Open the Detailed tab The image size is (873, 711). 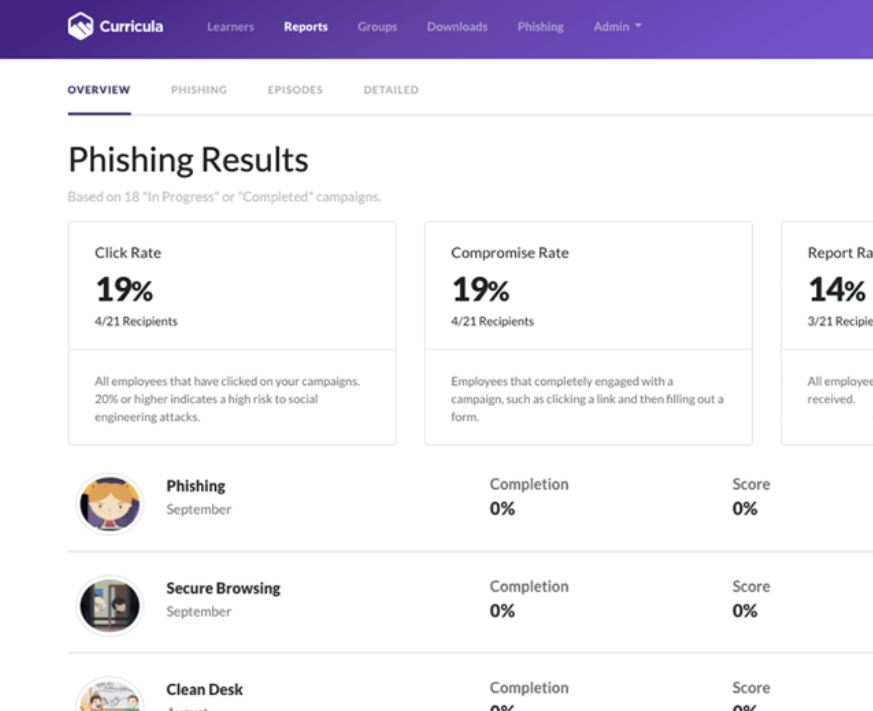coord(389,89)
